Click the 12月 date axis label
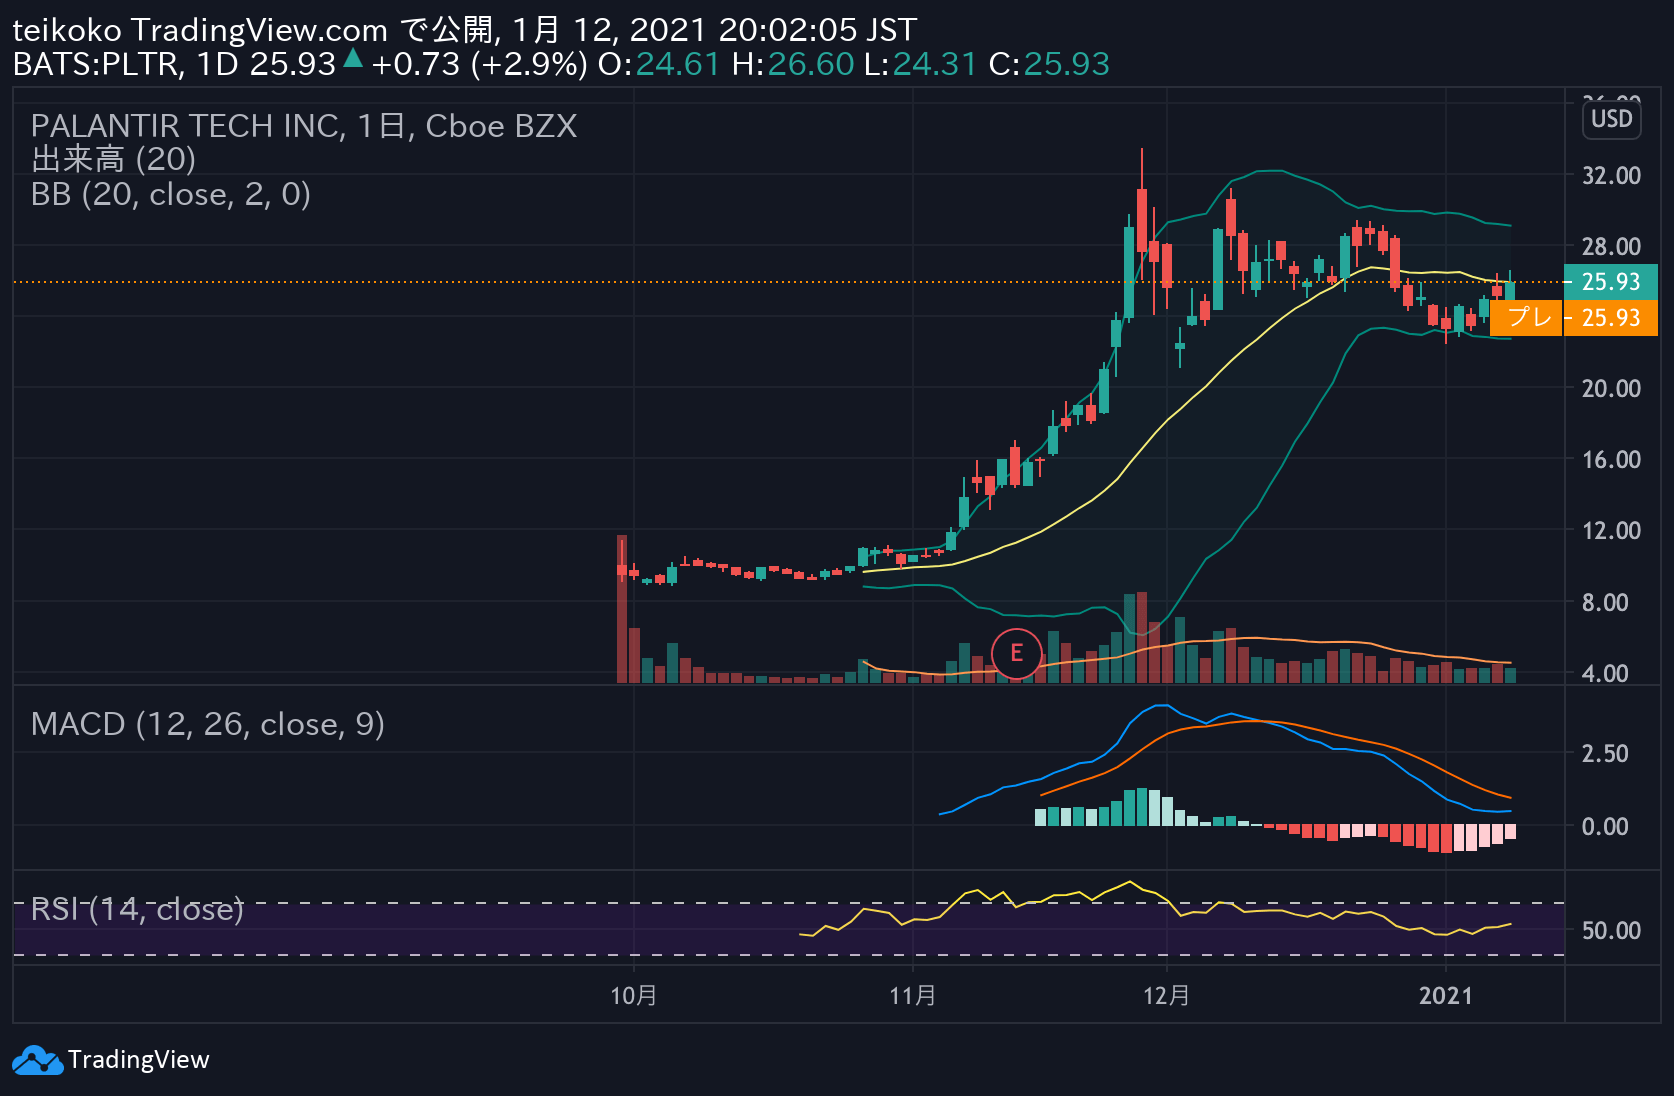The image size is (1674, 1096). pyautogui.click(x=1167, y=995)
